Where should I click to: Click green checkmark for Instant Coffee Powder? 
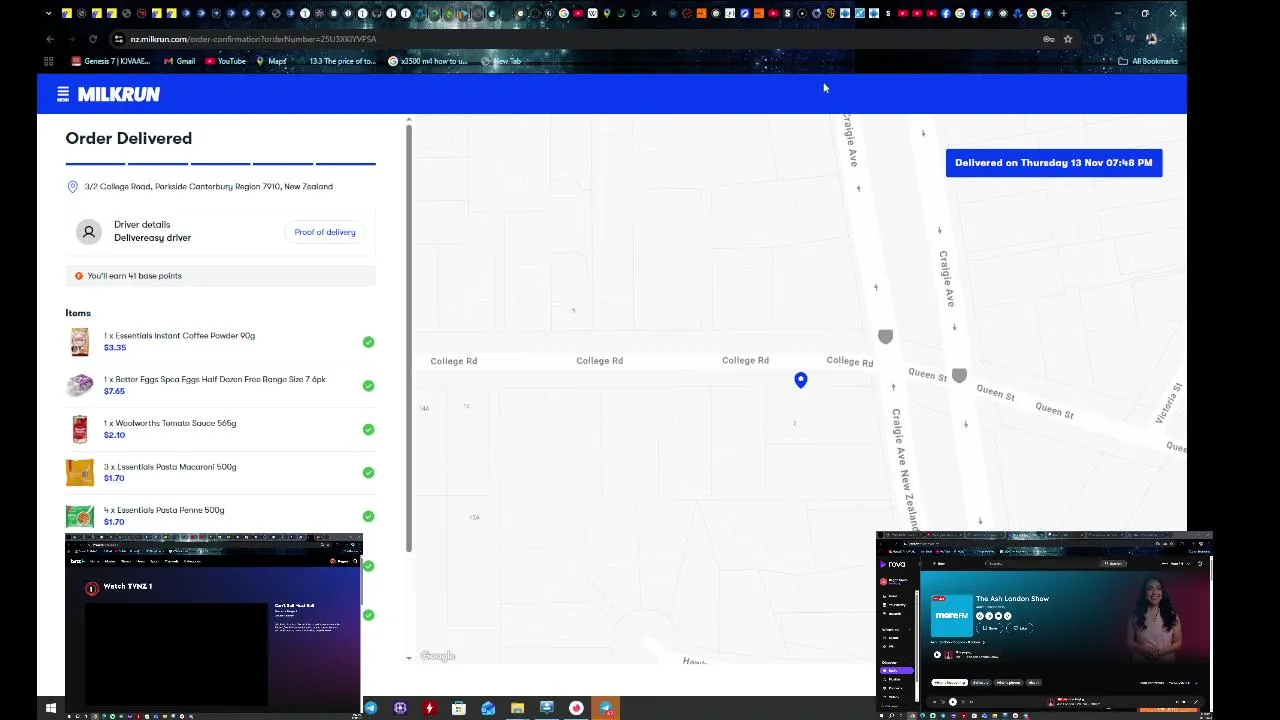(368, 342)
